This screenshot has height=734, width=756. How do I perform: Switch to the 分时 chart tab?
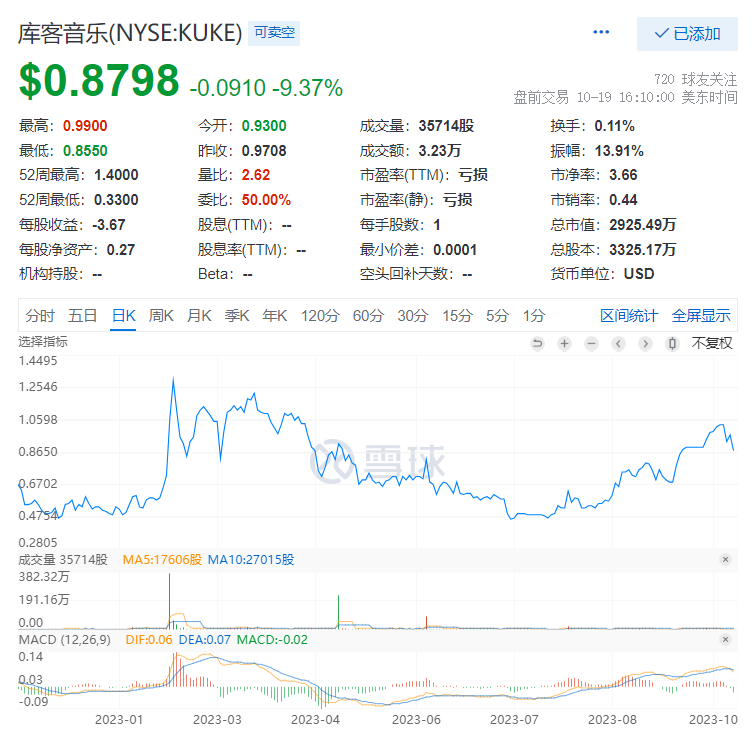40,316
